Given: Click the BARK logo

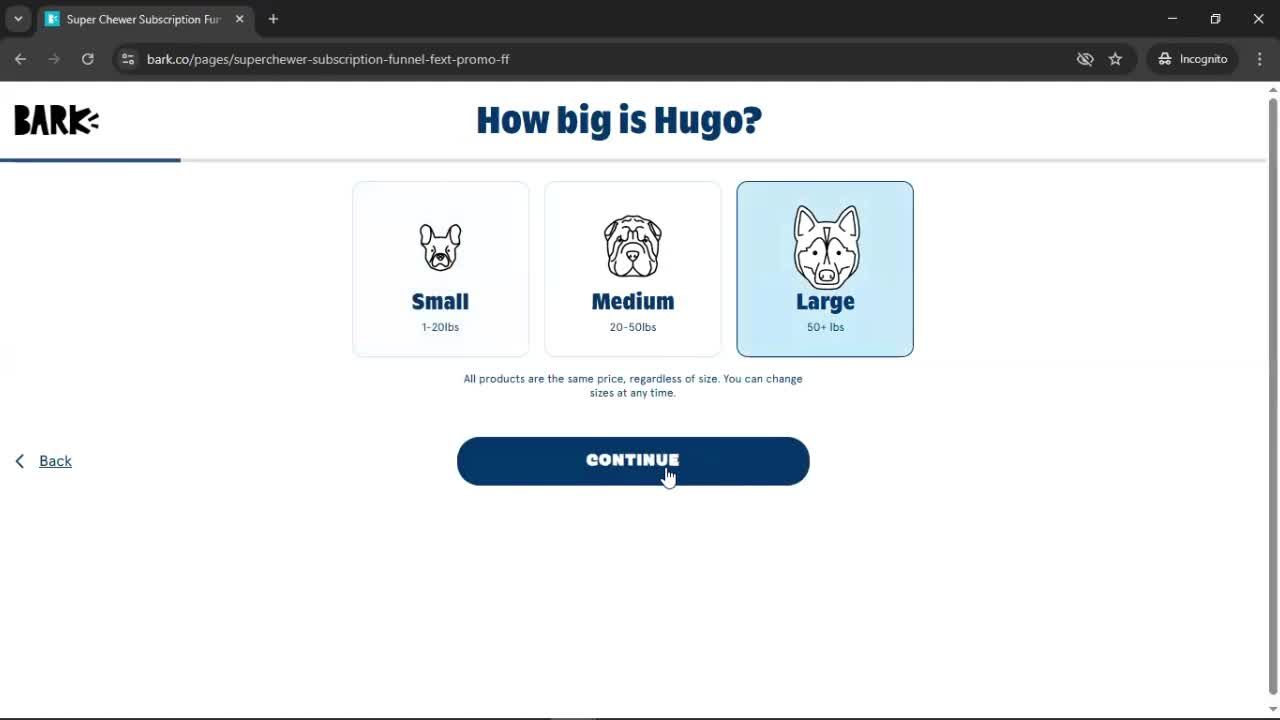Looking at the screenshot, I should coord(56,120).
